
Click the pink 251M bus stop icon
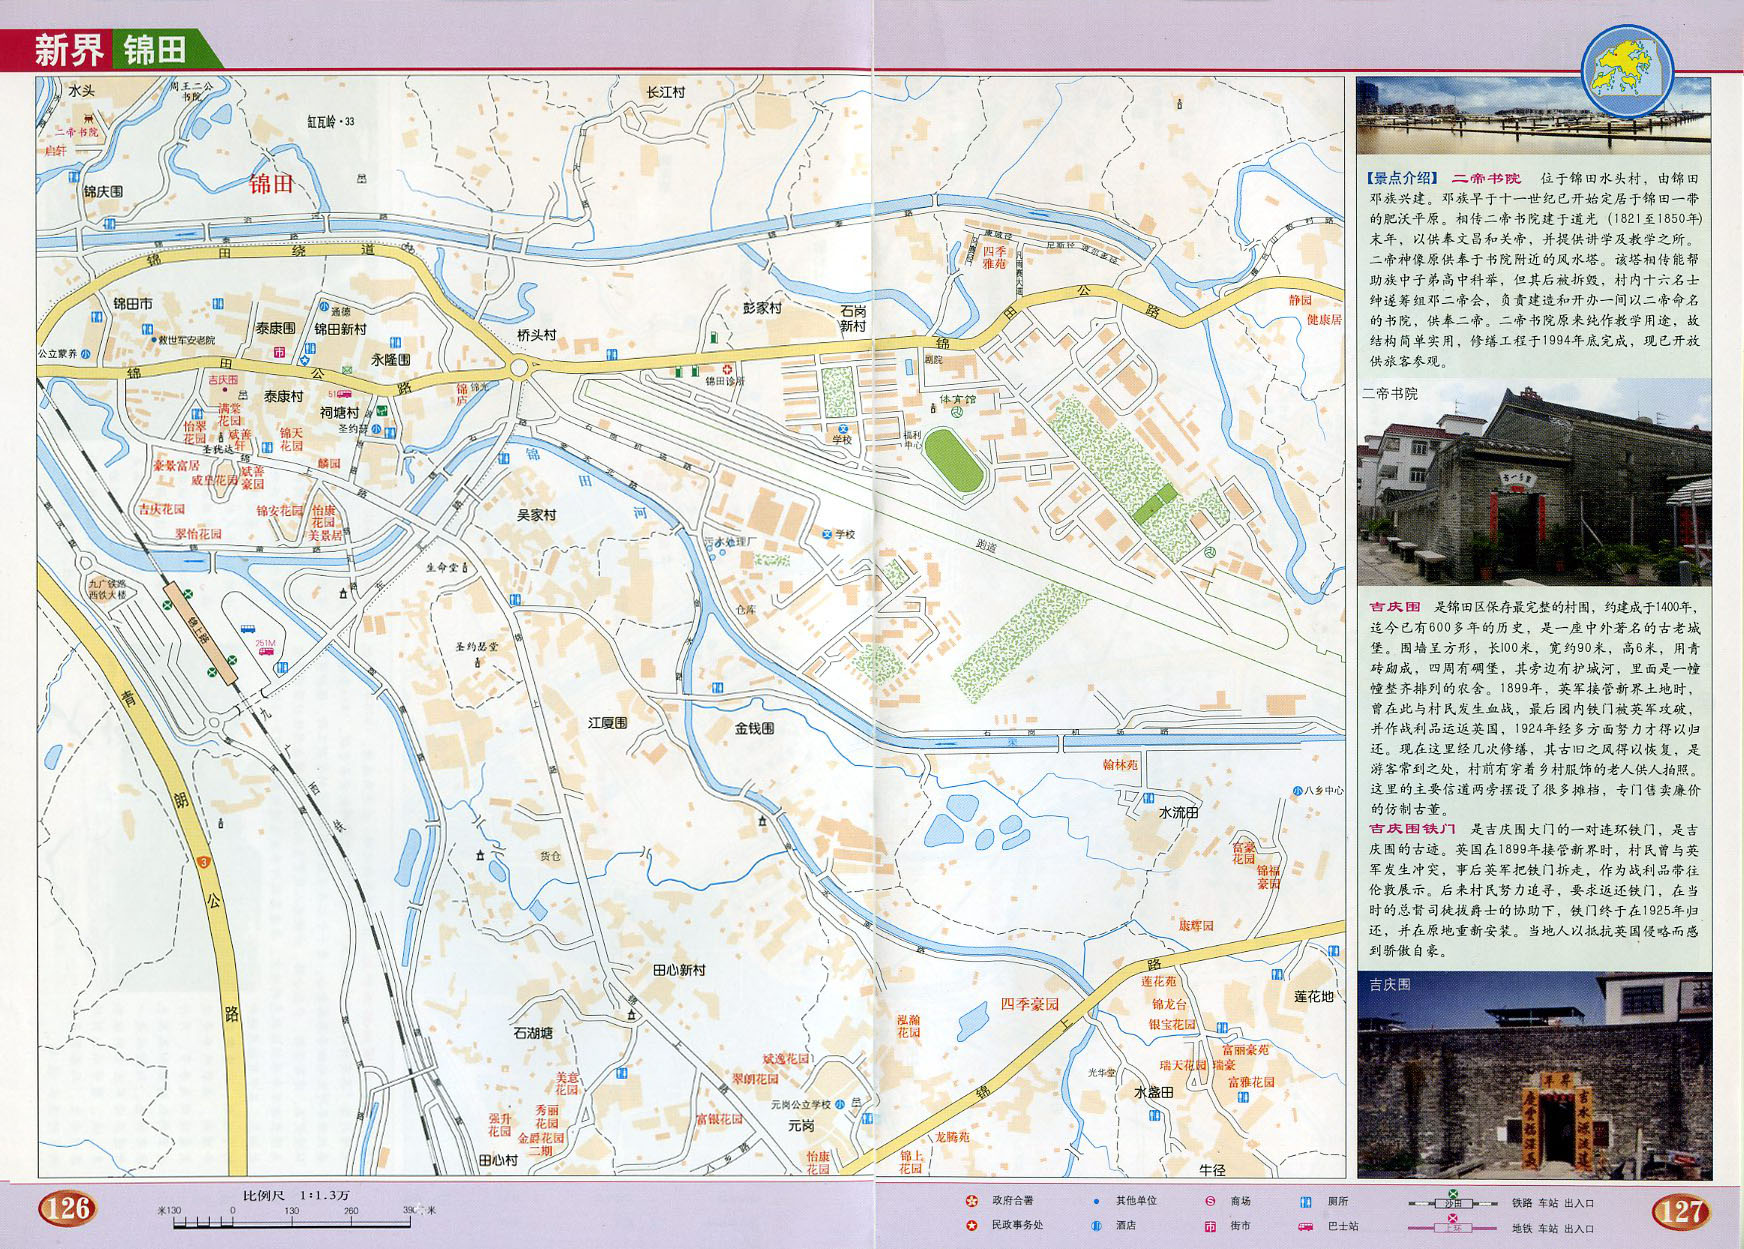coord(267,652)
